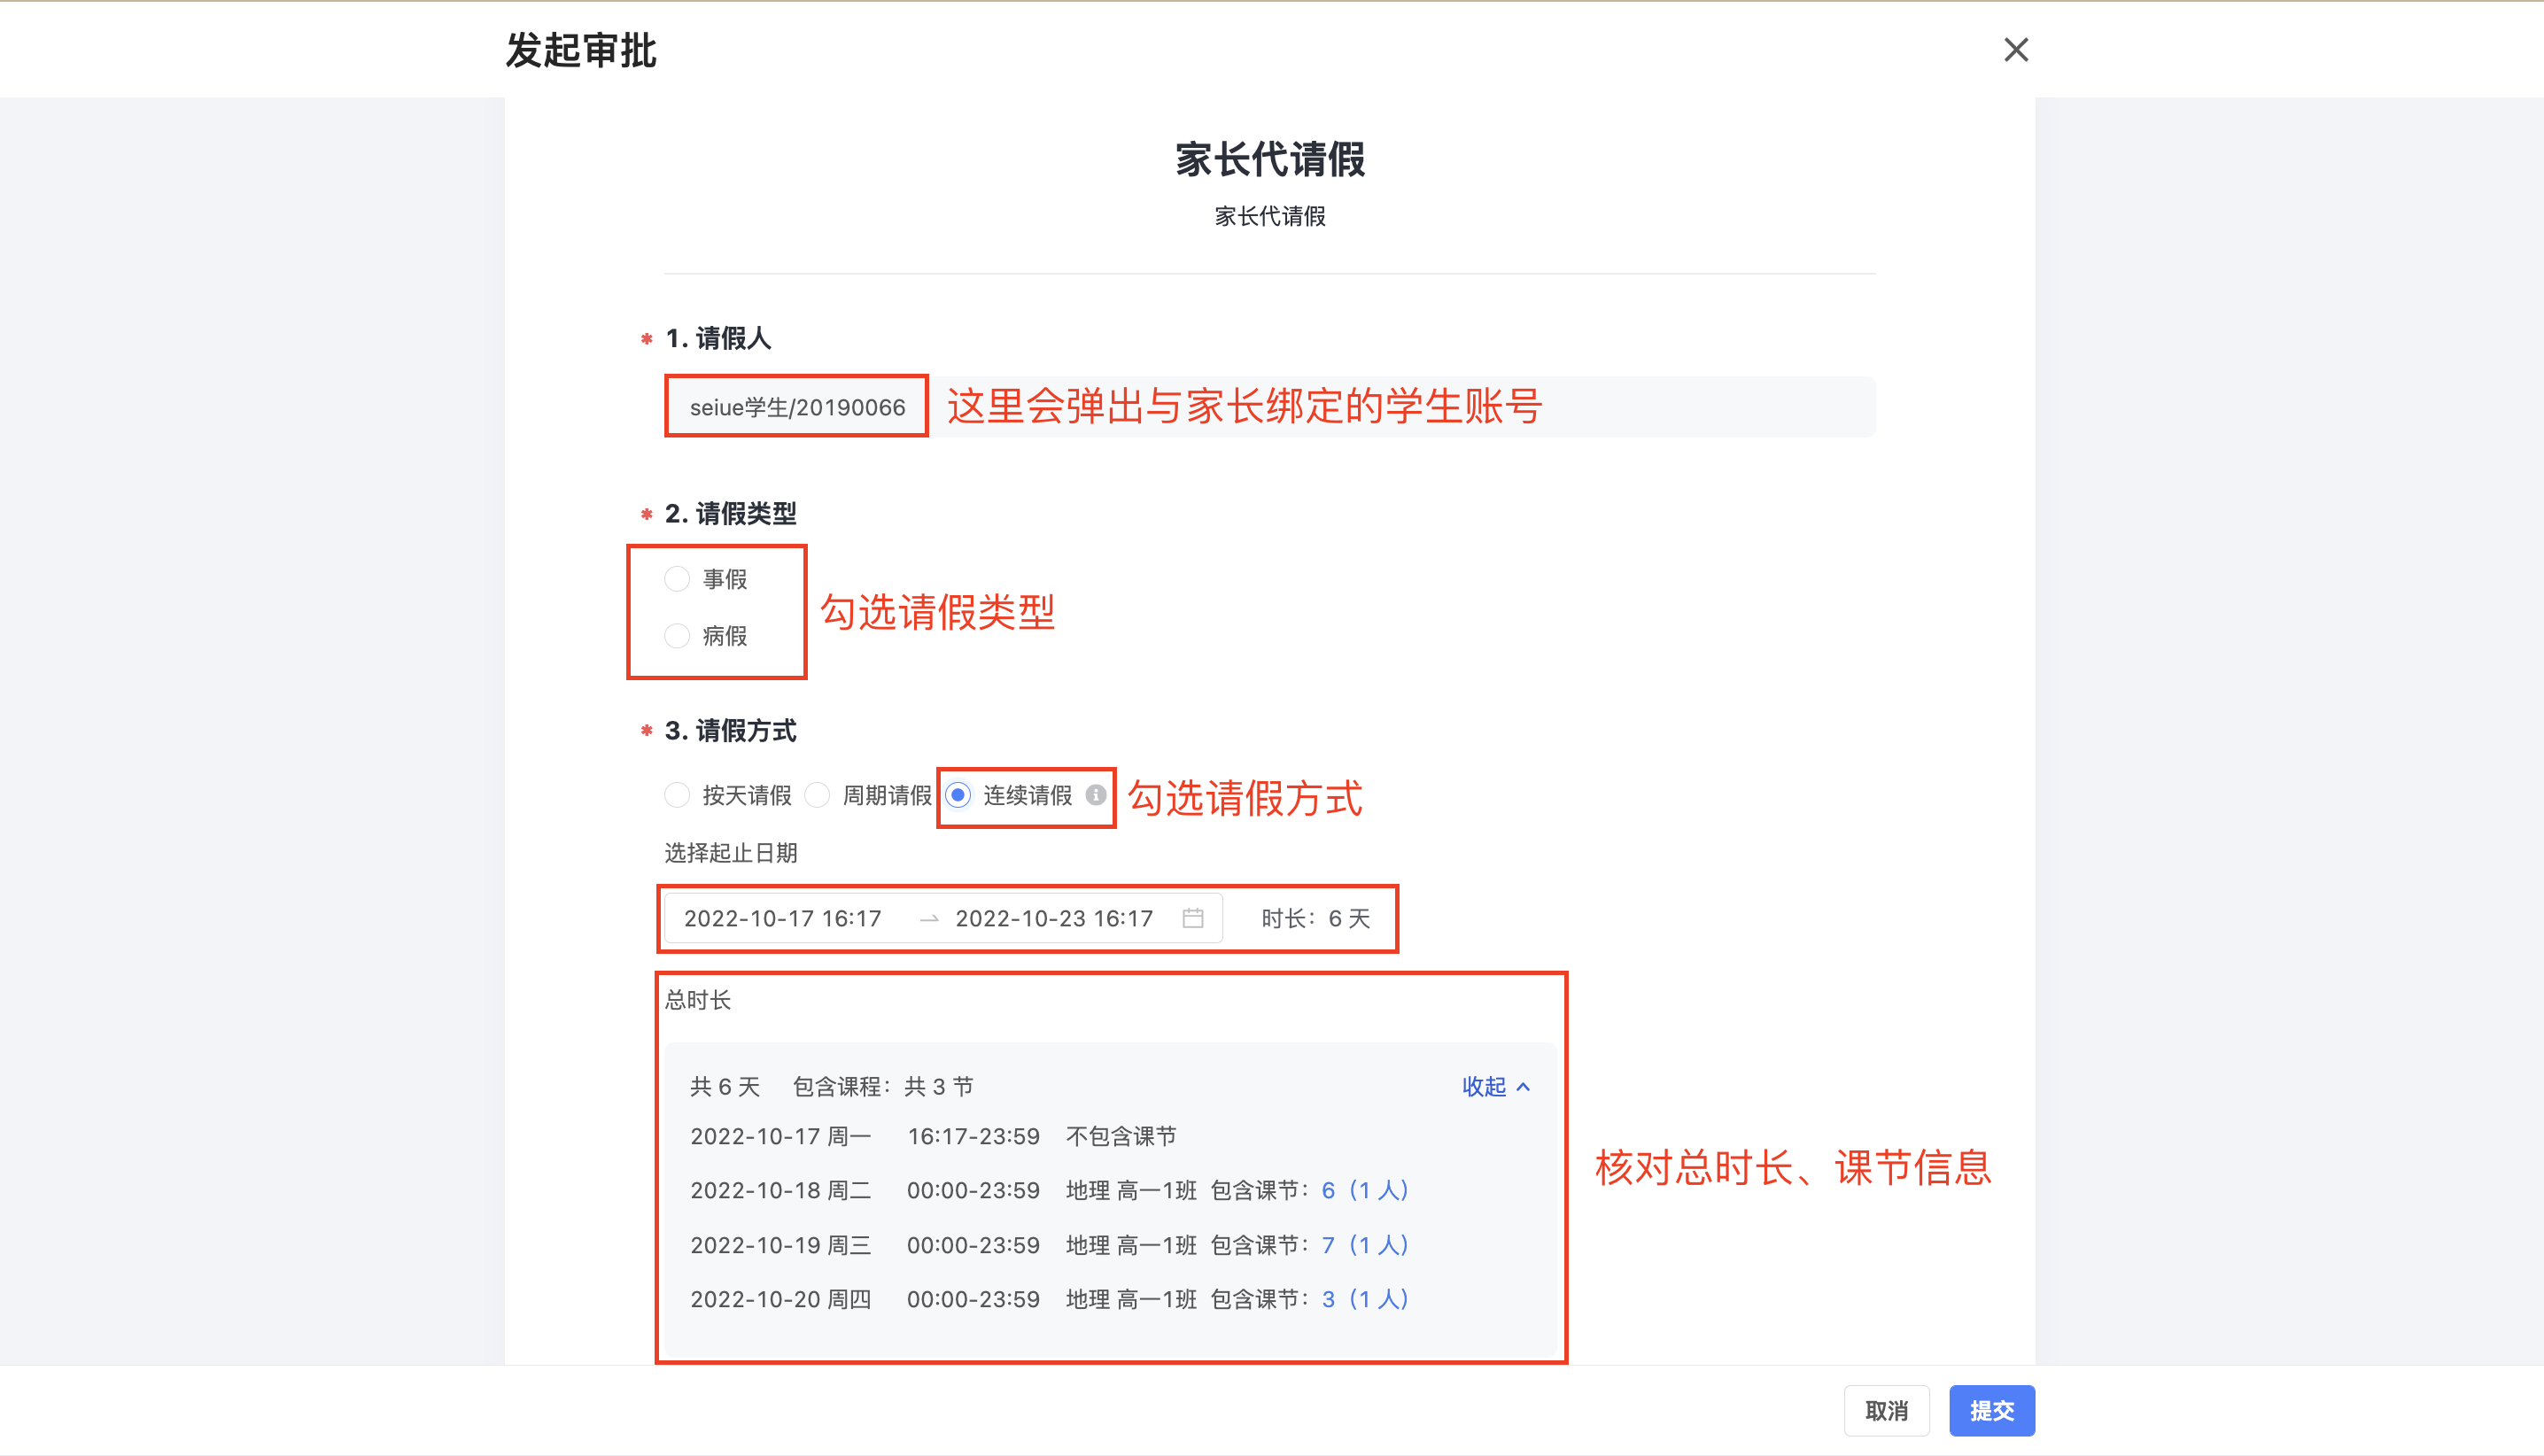The height and width of the screenshot is (1456, 2544).
Task: Click the info icon beside 连续请假
Action: coord(1096,795)
